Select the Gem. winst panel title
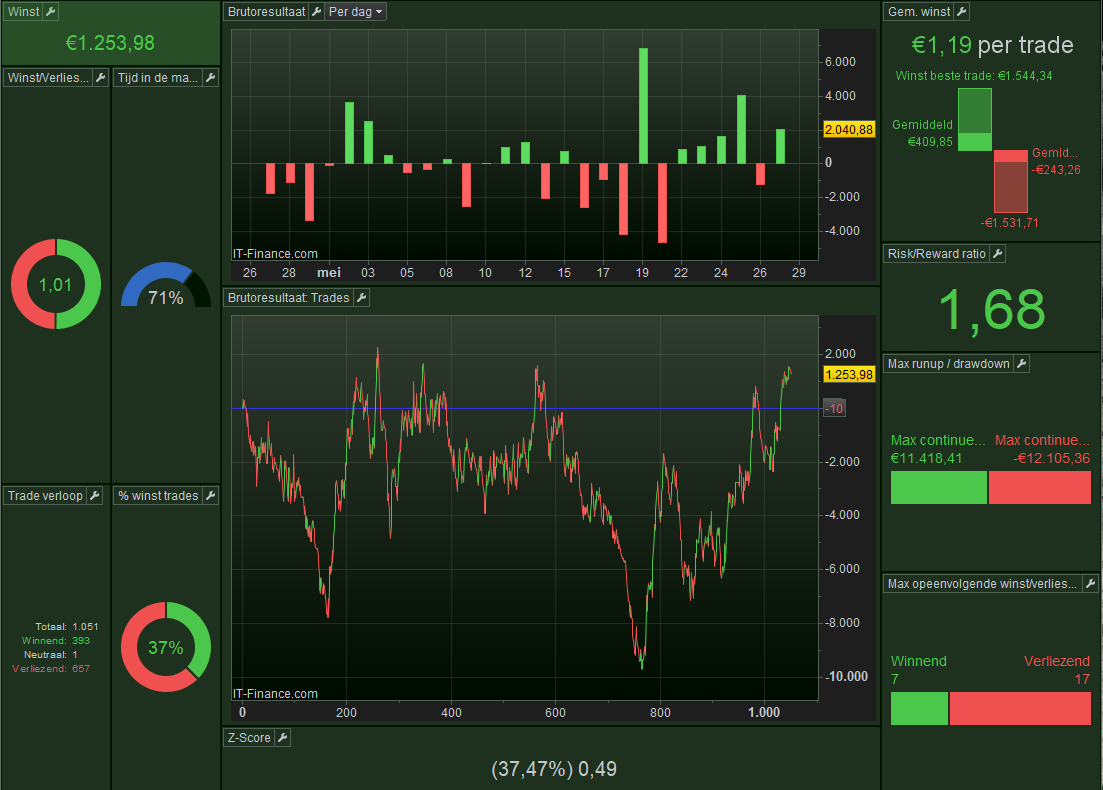The width and height of the screenshot is (1103, 790). tap(919, 11)
